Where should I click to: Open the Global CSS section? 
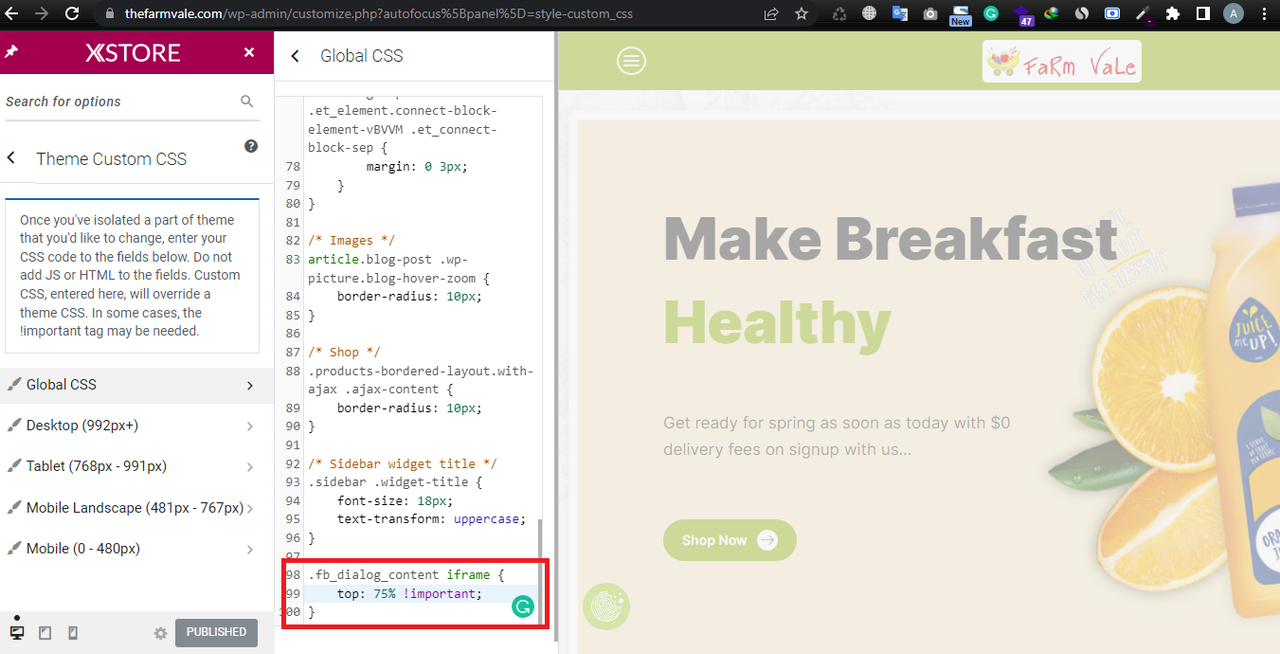[x=137, y=384]
